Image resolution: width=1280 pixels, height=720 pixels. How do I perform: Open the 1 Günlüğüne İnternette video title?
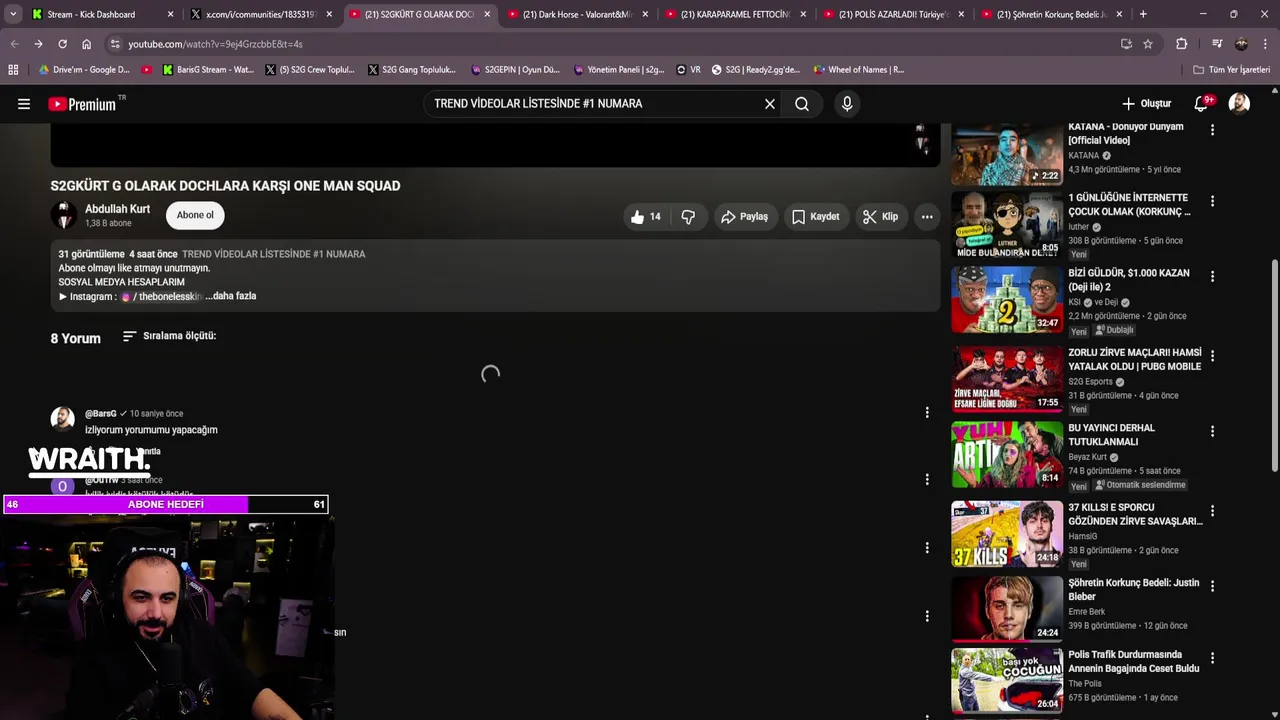point(1129,205)
